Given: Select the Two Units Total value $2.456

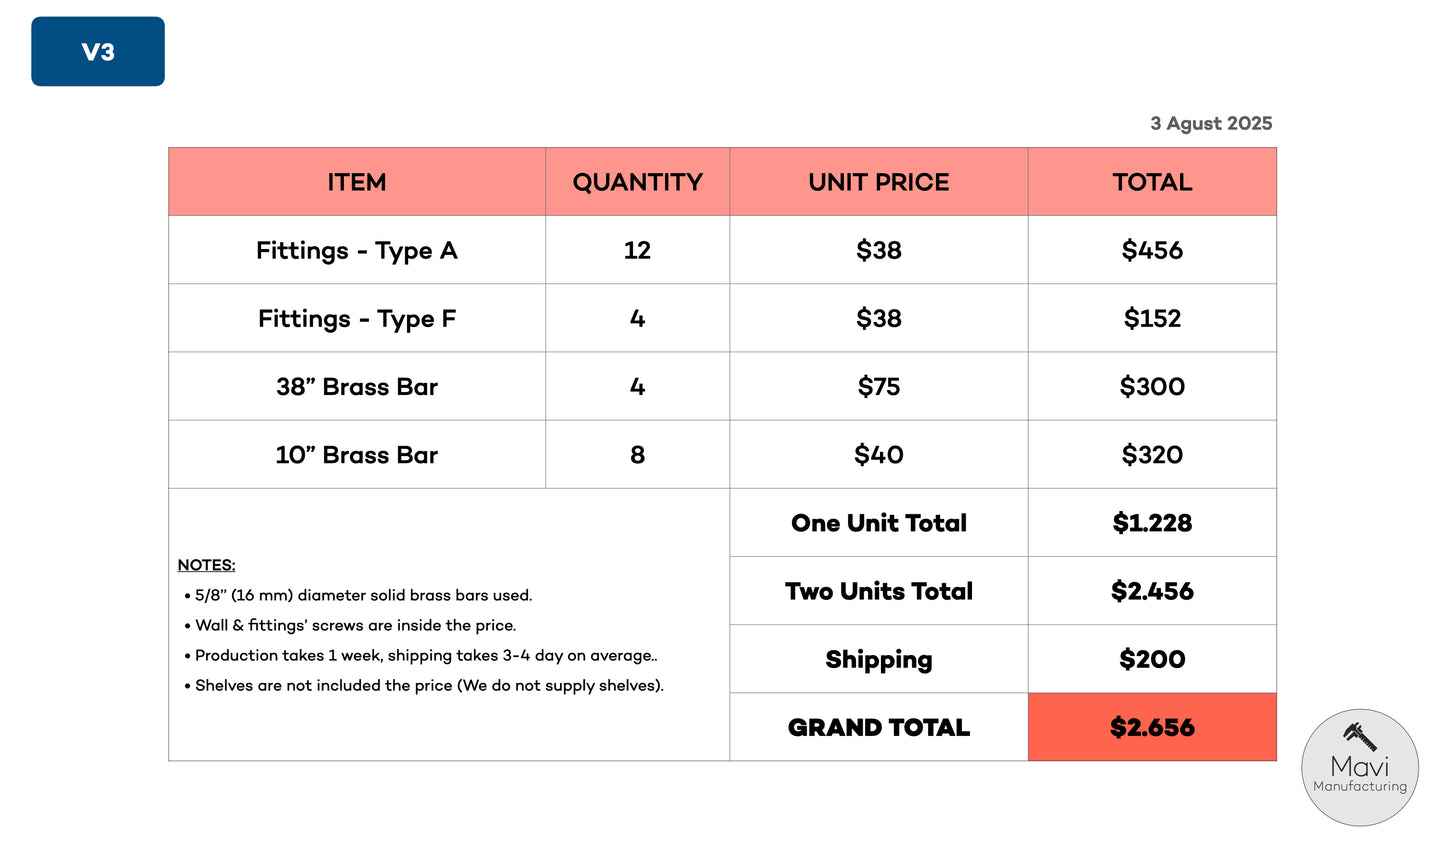Looking at the screenshot, I should coord(1152,591).
